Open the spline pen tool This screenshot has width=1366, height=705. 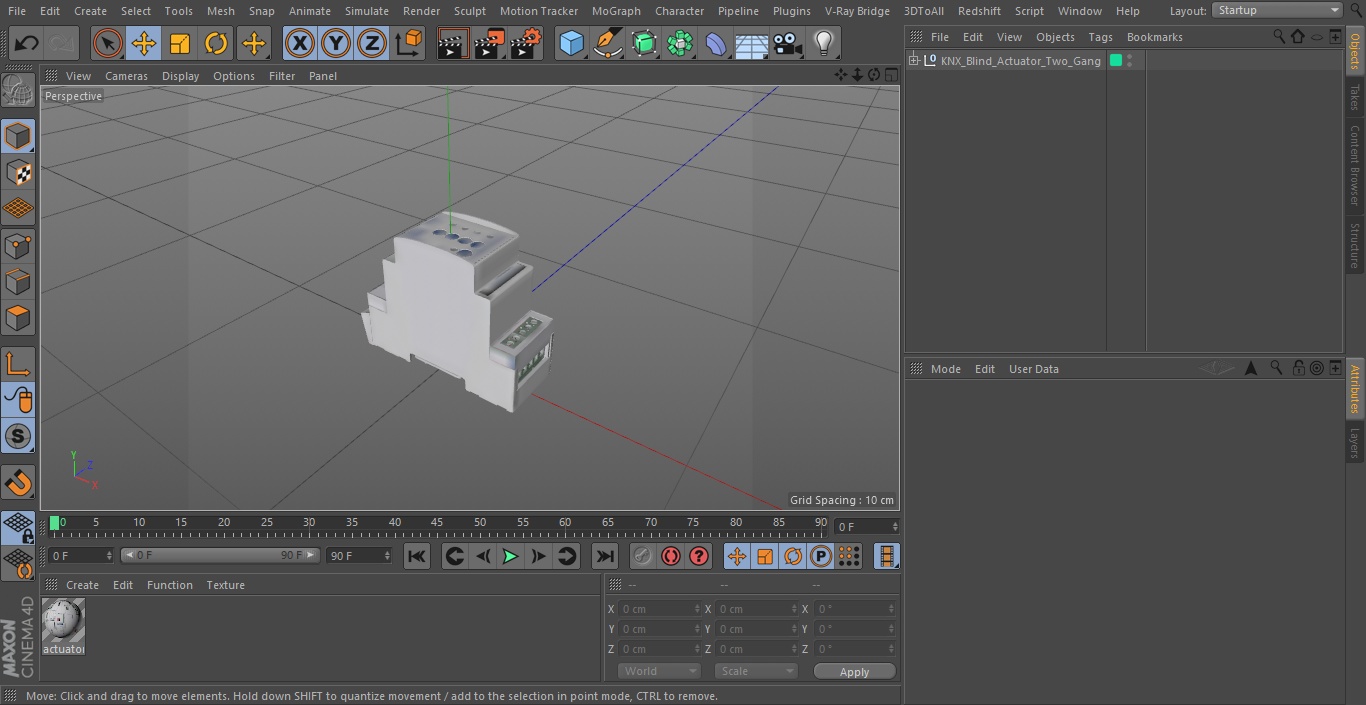click(607, 43)
